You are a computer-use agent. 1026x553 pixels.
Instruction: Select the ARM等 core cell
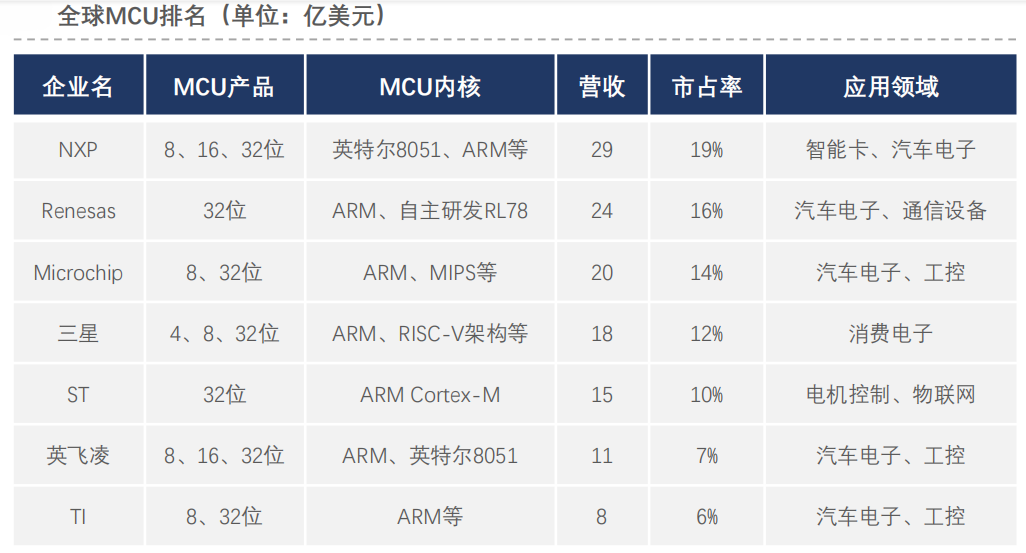tap(431, 516)
